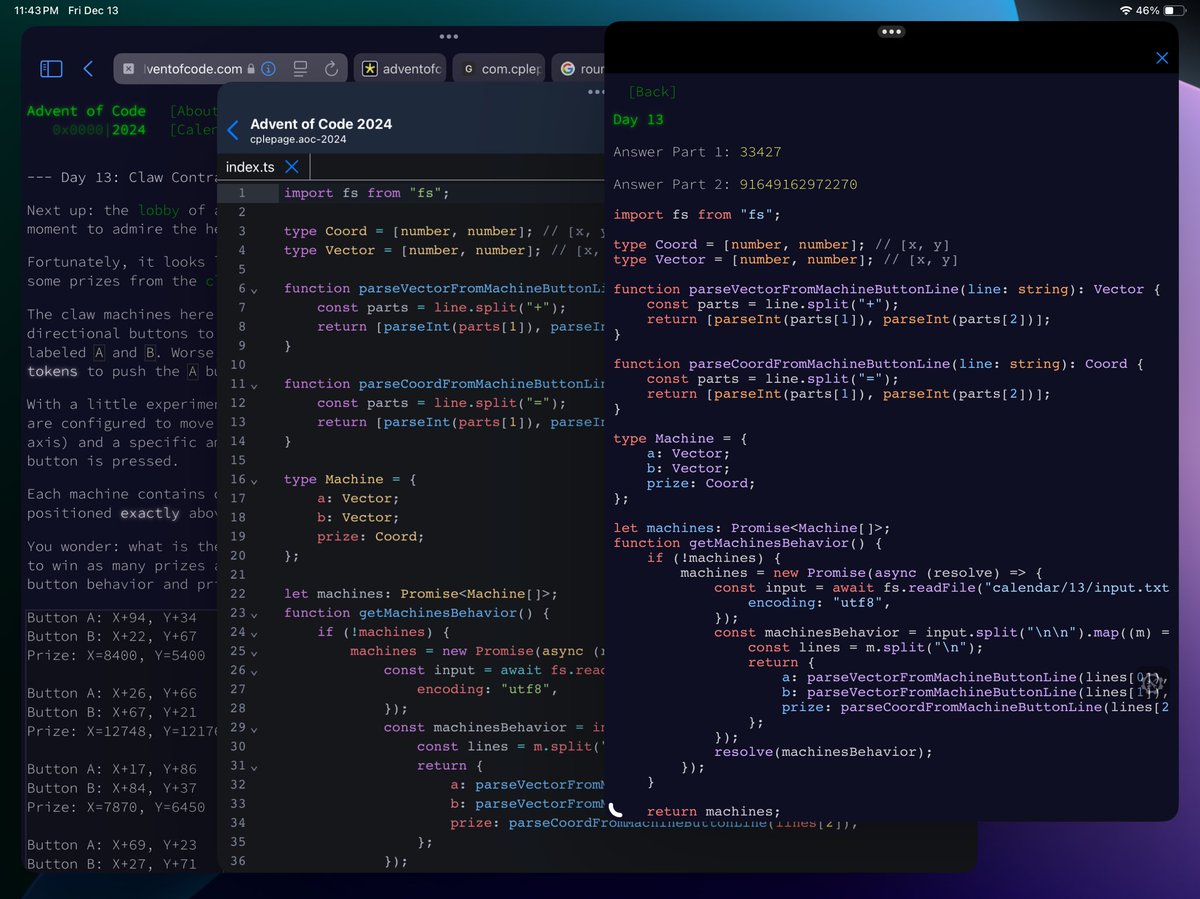The image size is (1200, 899).
Task: Click 'resolve(machinesBehavior);' in preview
Action: [823, 752]
